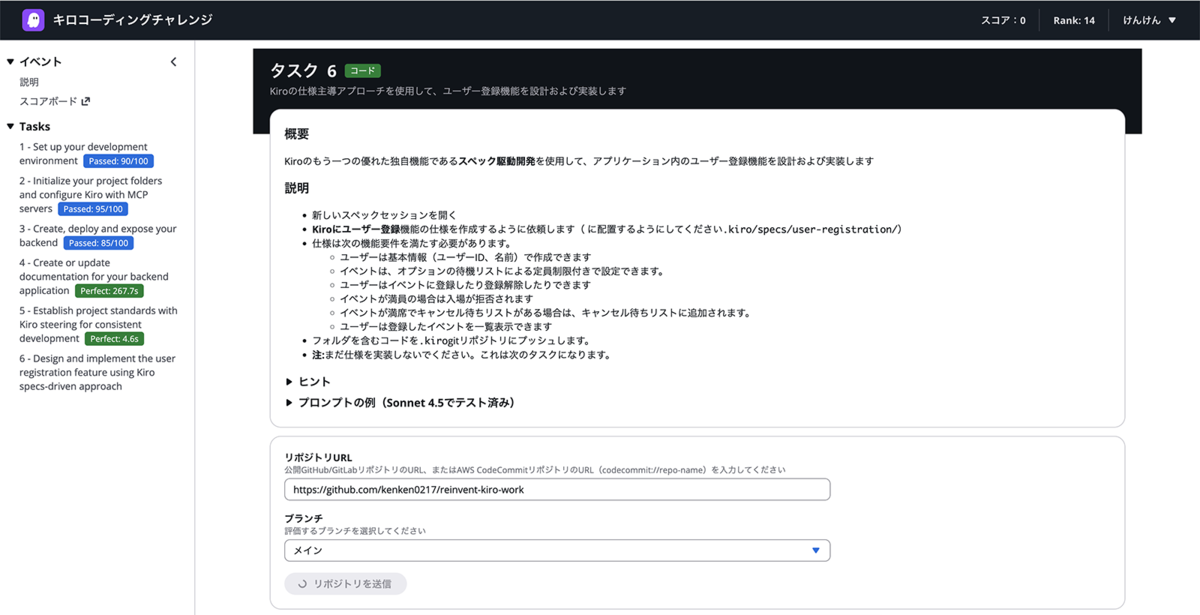Click the イベントが満員の場合は入場が拒否されます bullet

point(436,299)
